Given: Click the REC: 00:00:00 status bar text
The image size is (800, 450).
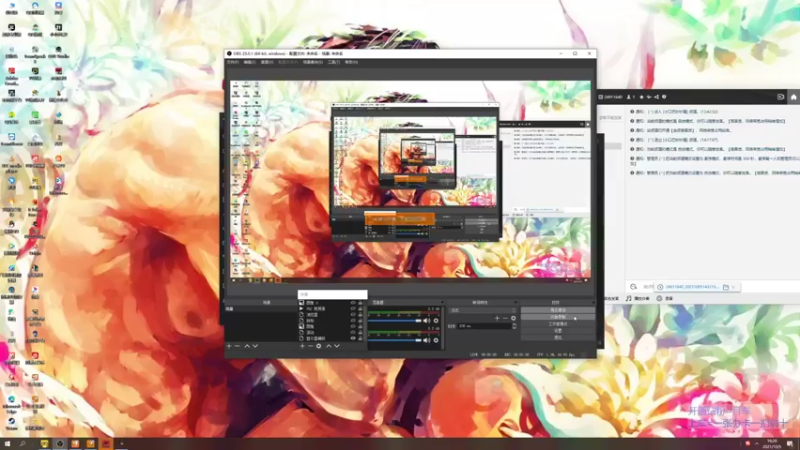Looking at the screenshot, I should pyautogui.click(x=517, y=355).
